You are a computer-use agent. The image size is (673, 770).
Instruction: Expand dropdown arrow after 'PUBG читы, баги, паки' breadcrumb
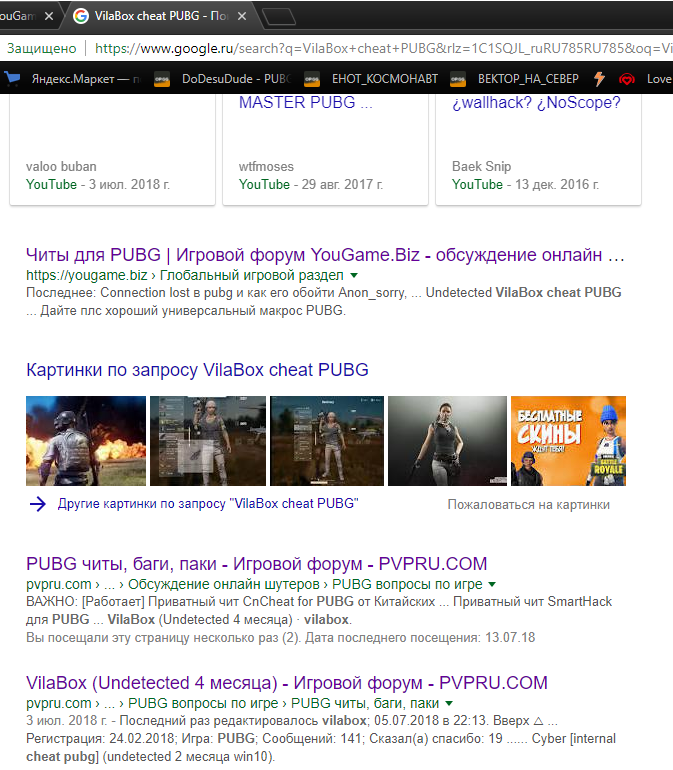click(x=449, y=703)
